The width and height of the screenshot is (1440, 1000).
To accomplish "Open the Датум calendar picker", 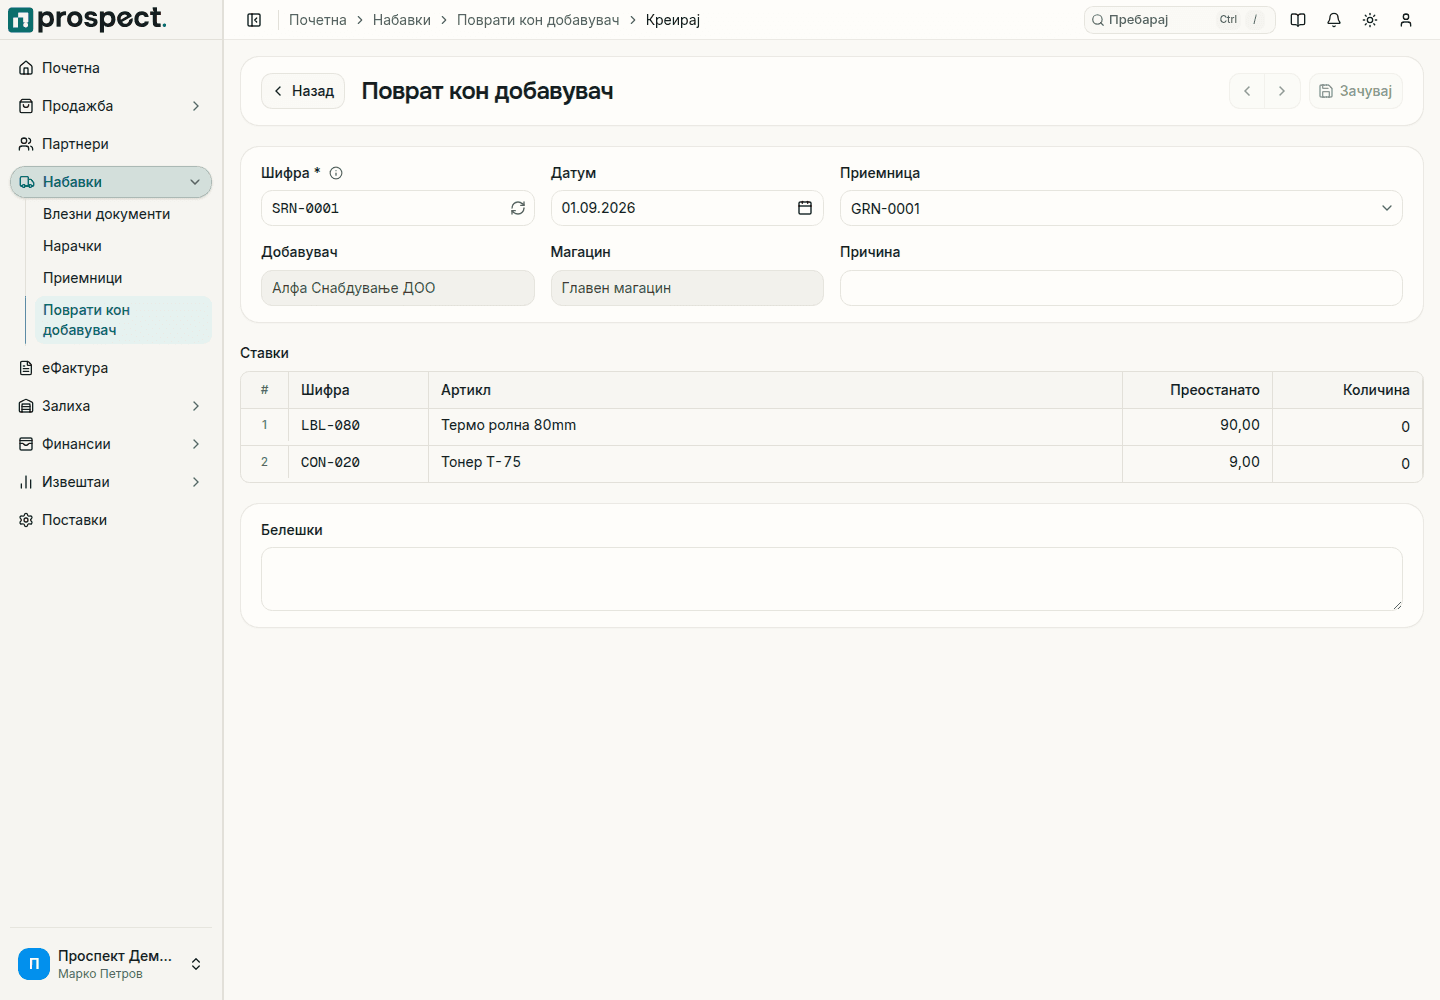I will (x=805, y=208).
